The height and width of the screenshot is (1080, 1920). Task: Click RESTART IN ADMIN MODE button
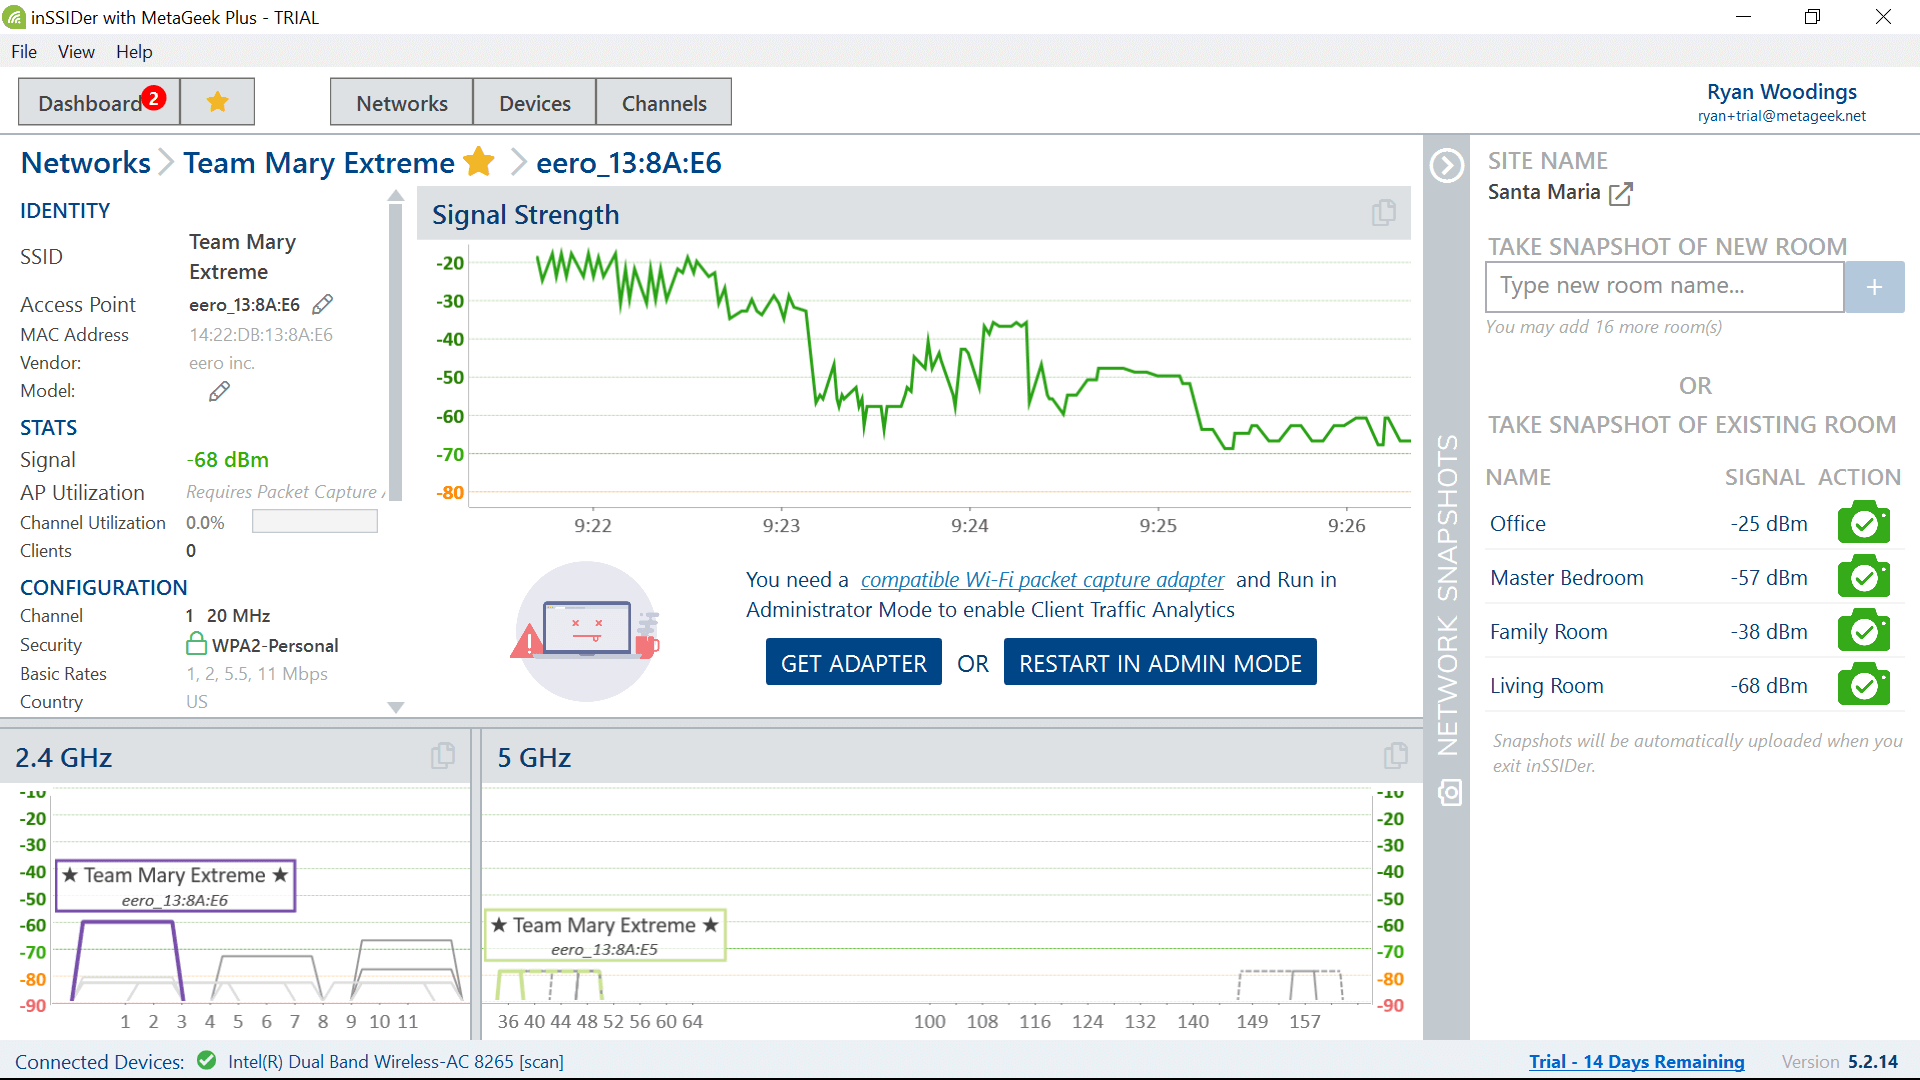(1160, 662)
